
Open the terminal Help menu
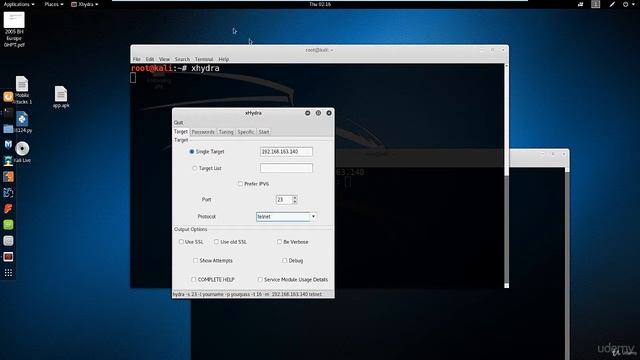point(223,59)
